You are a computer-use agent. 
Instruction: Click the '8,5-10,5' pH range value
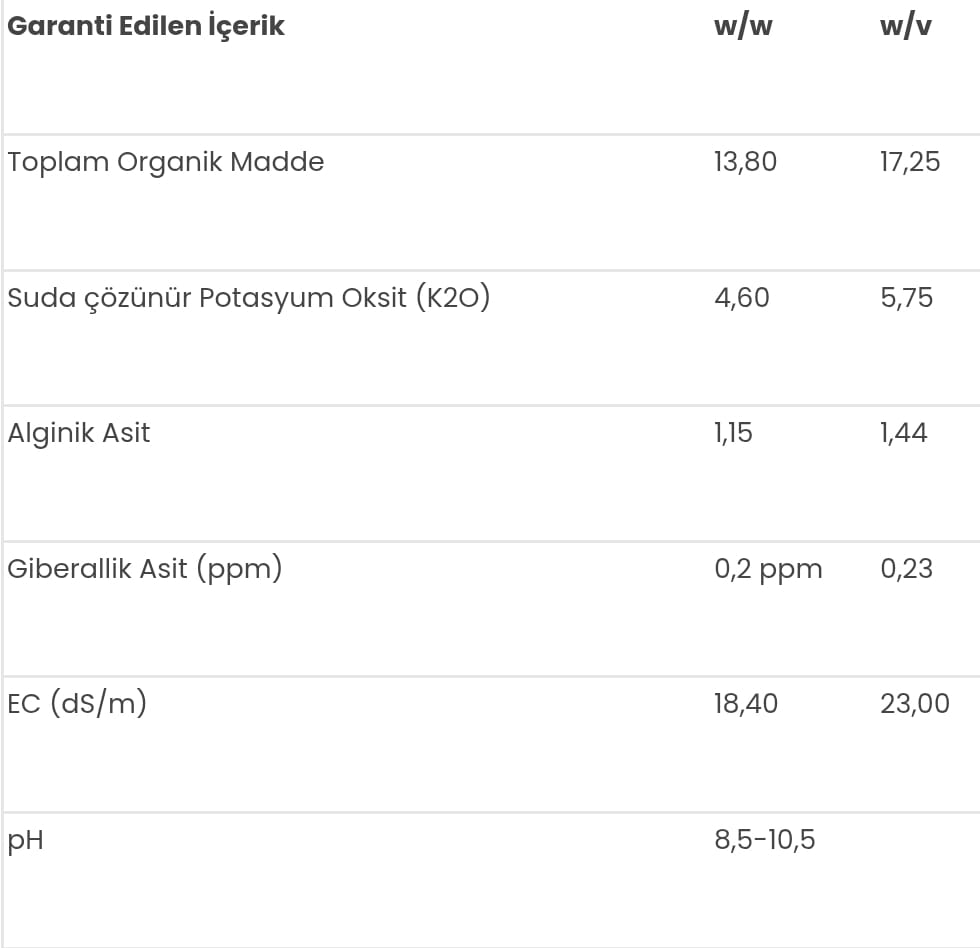pos(765,840)
